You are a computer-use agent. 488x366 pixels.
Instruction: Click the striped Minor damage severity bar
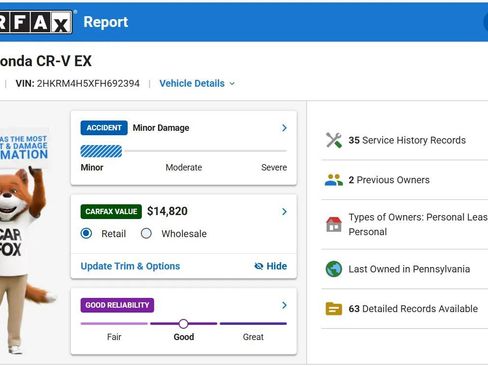(x=101, y=151)
